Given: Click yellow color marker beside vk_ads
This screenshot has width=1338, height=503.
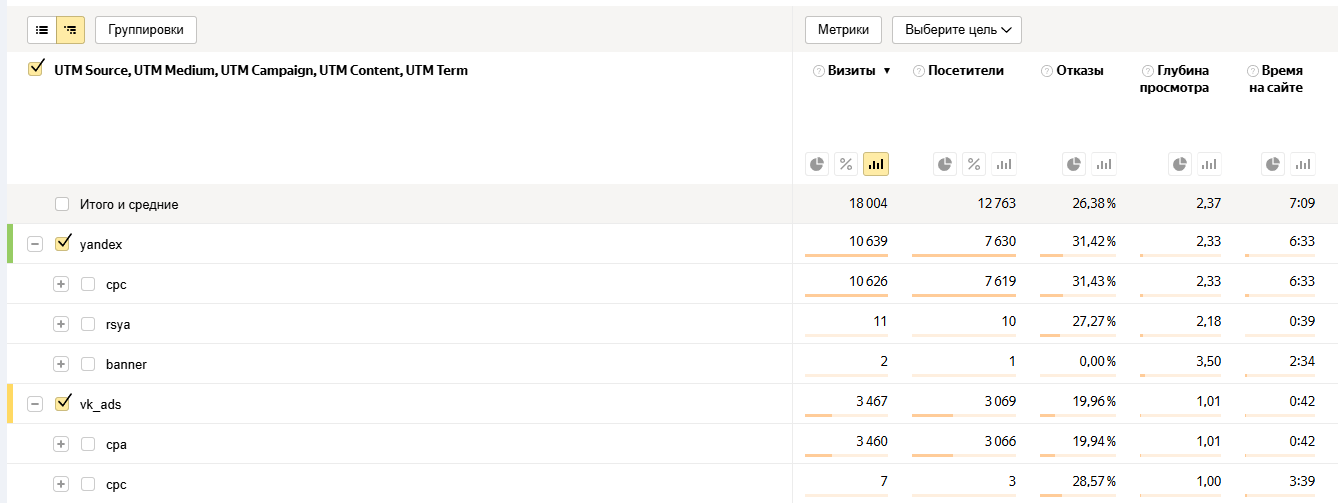Looking at the screenshot, I should (x=10, y=404).
